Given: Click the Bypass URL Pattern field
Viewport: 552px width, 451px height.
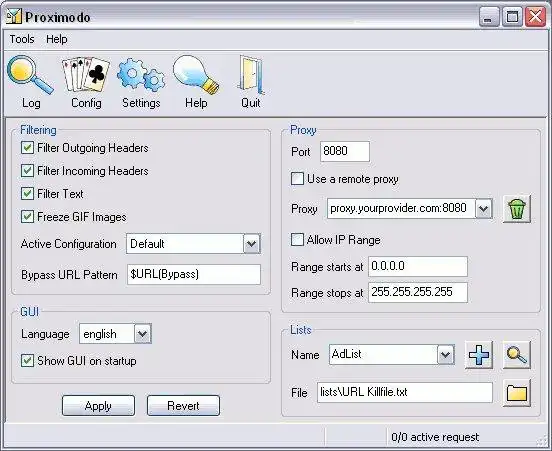Looking at the screenshot, I should pos(194,274).
